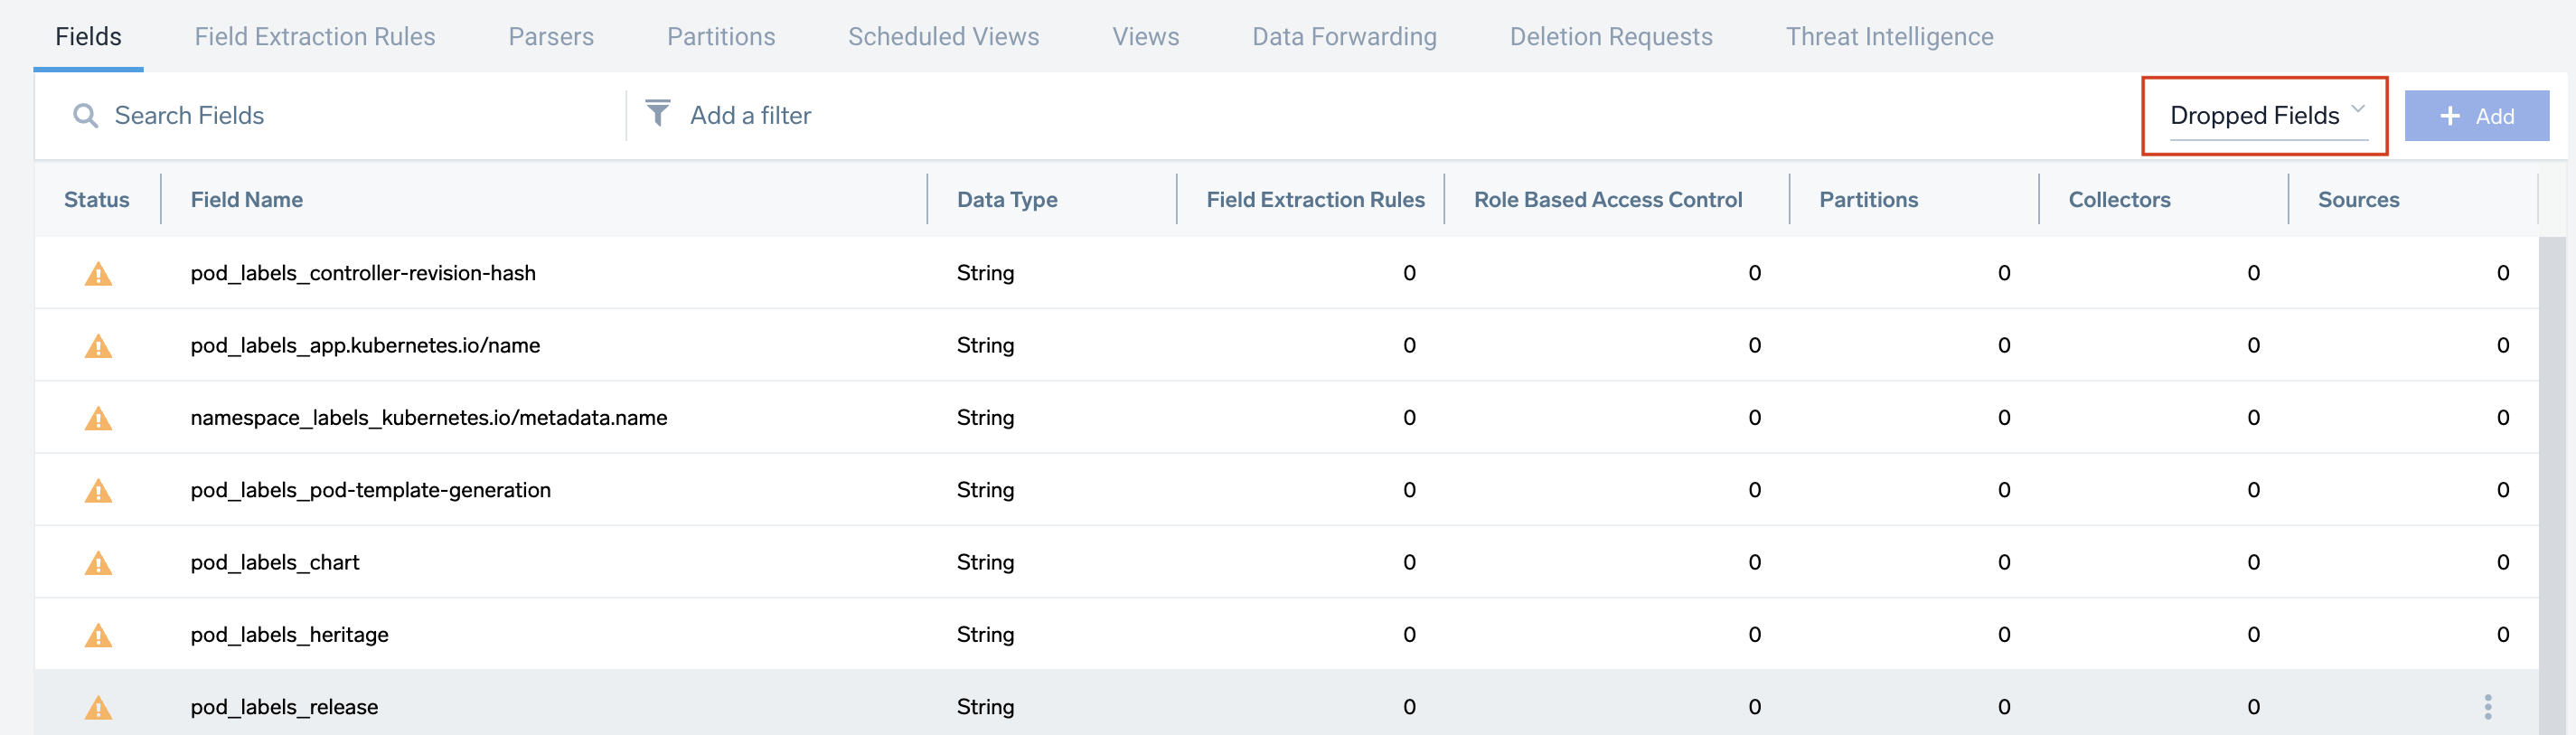Click warning icon beside pod_labels_app.kubernetes.io/name
The height and width of the screenshot is (735, 2576).
[98, 346]
